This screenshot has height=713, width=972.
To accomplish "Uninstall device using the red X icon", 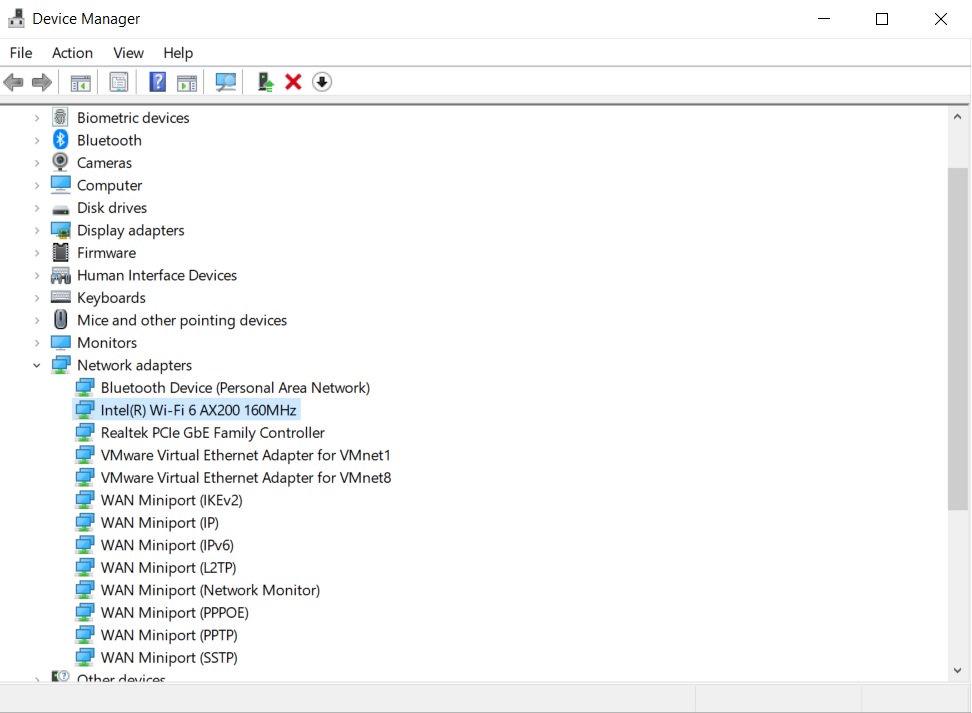I will tap(293, 82).
